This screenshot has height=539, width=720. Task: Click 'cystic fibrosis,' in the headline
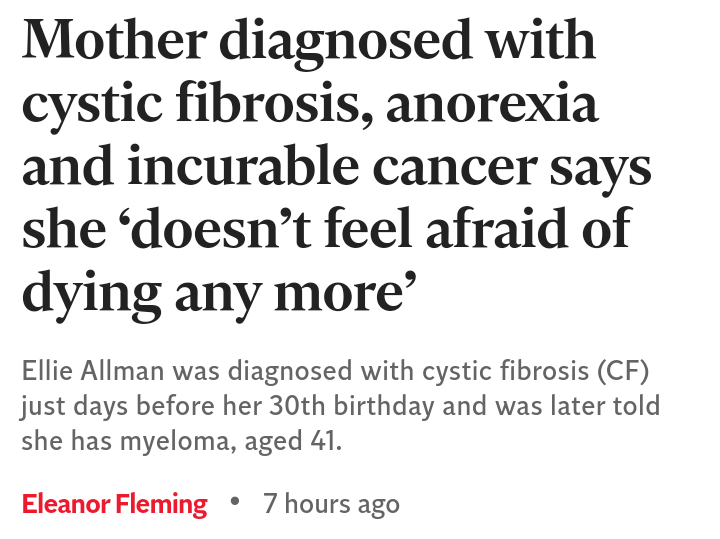(193, 105)
